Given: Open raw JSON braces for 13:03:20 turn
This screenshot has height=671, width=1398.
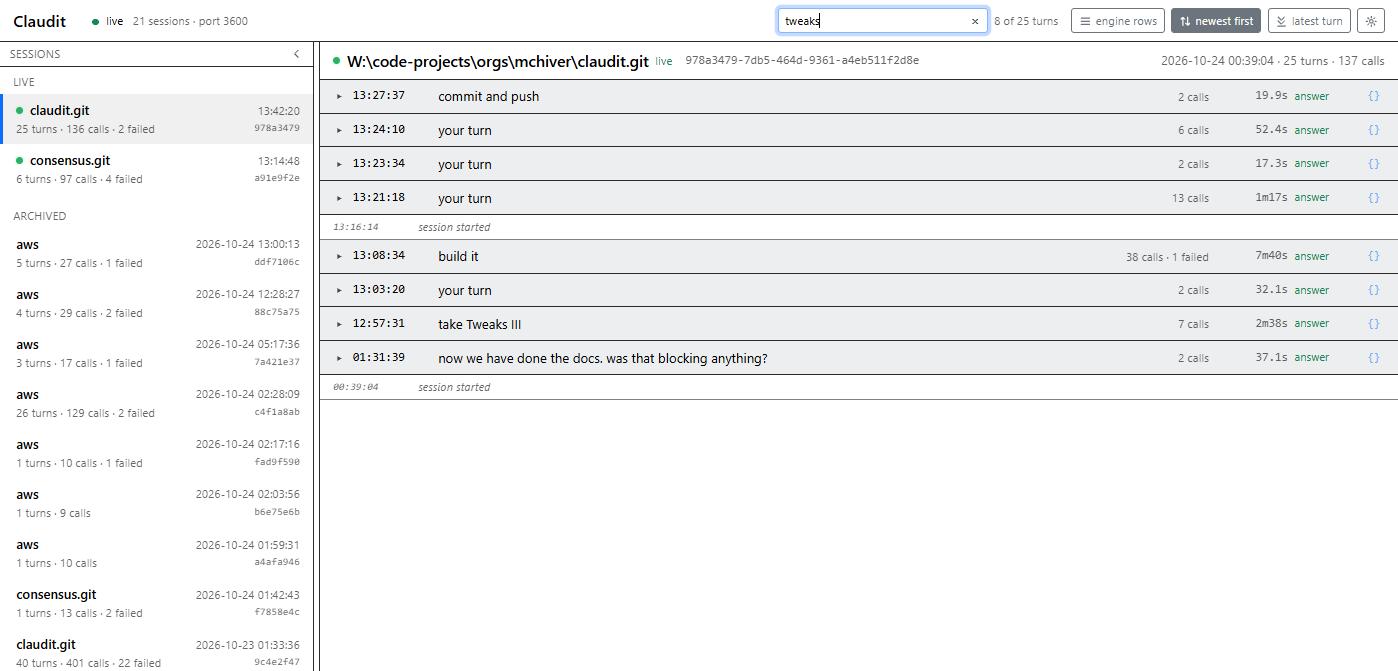Looking at the screenshot, I should pos(1373,290).
